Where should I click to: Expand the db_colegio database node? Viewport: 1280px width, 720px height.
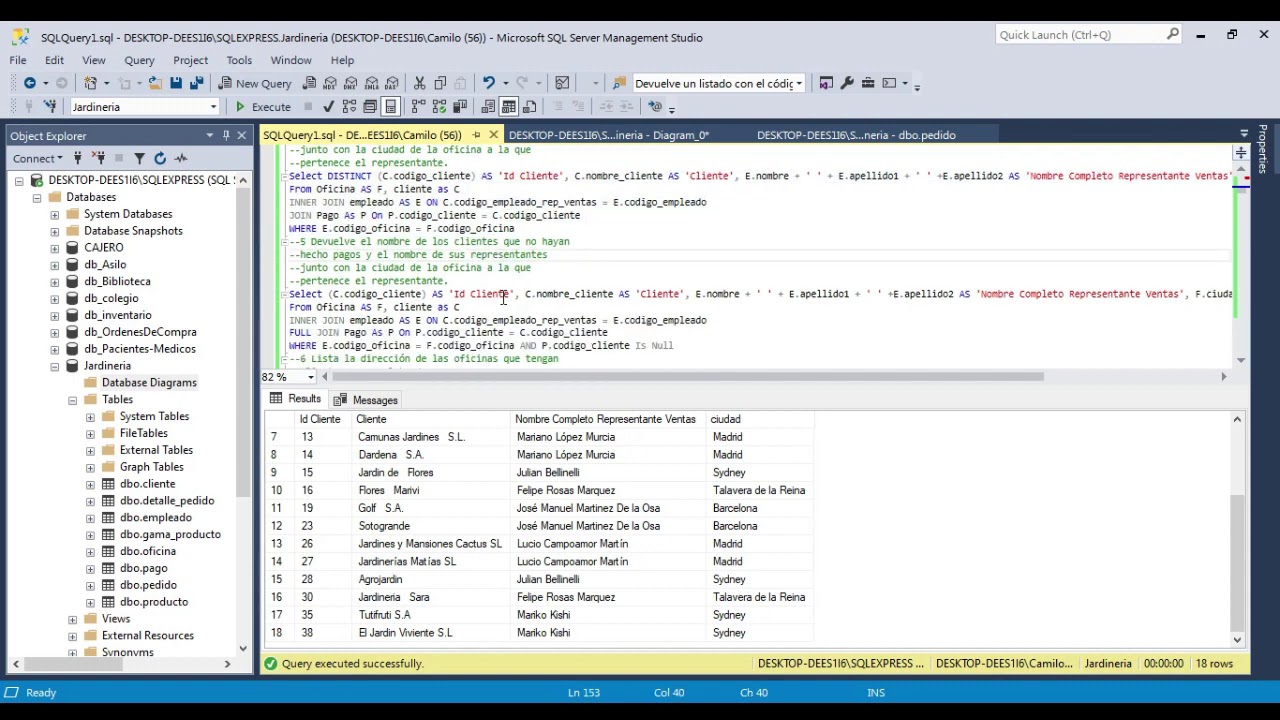click(x=55, y=298)
